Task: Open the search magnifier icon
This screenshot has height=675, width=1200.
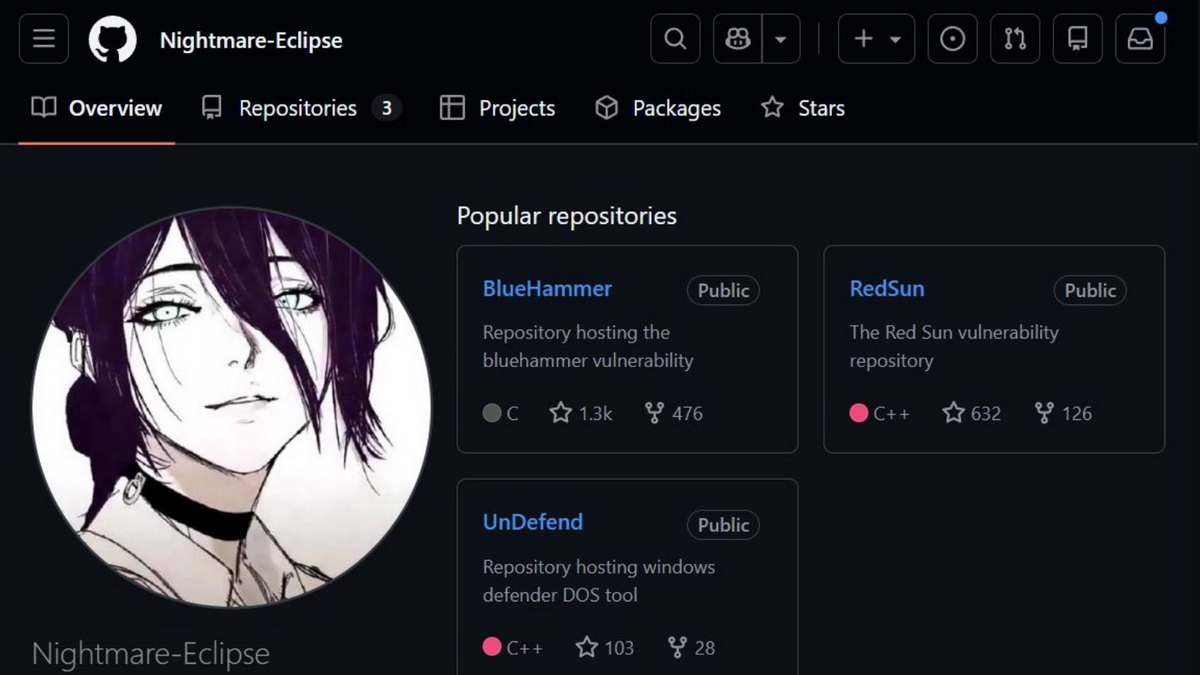Action: coord(675,39)
